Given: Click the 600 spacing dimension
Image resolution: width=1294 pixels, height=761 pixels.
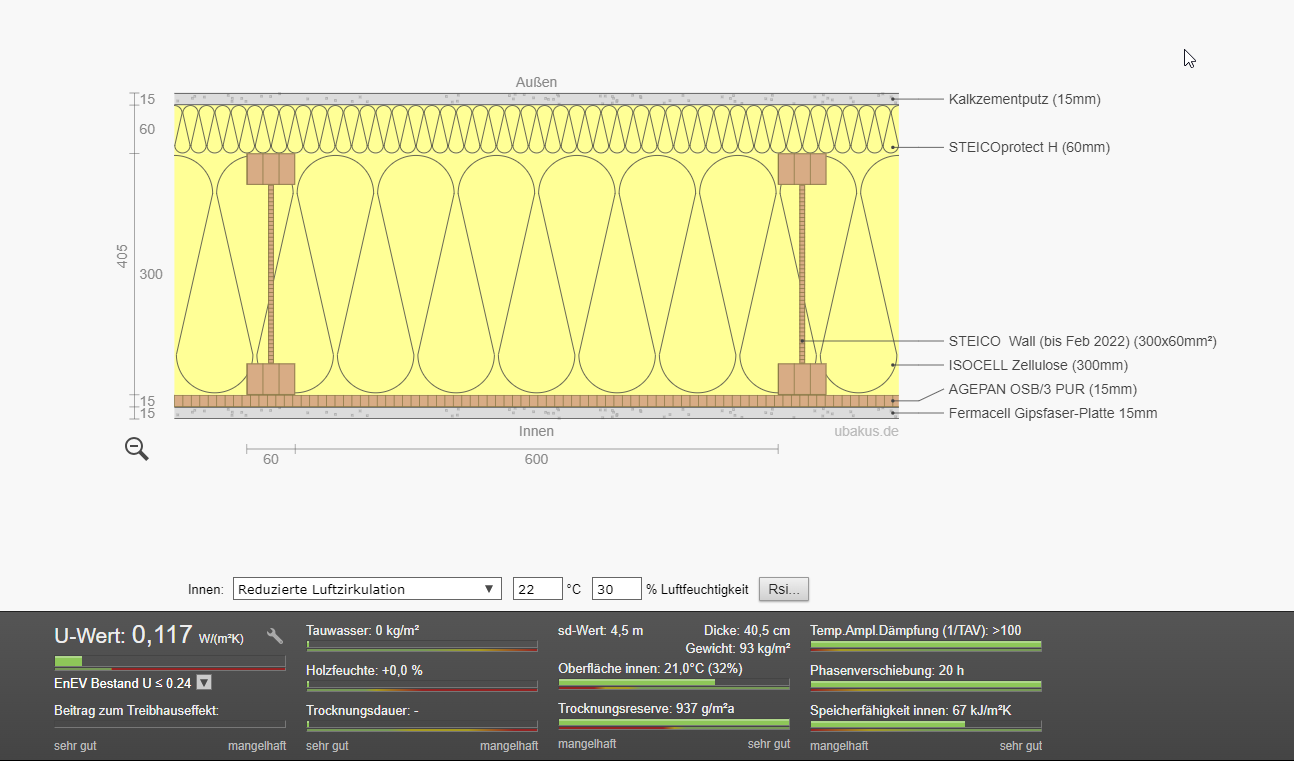Looking at the screenshot, I should pyautogui.click(x=536, y=459).
